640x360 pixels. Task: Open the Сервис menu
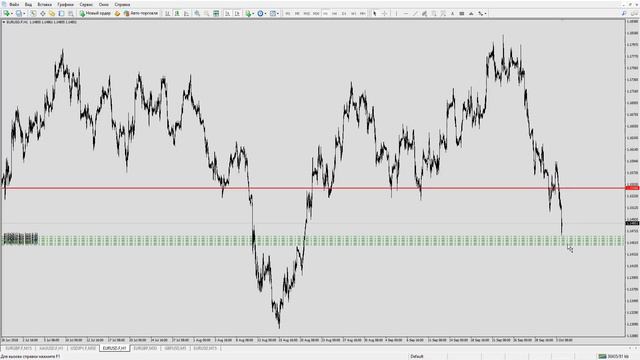point(86,4)
